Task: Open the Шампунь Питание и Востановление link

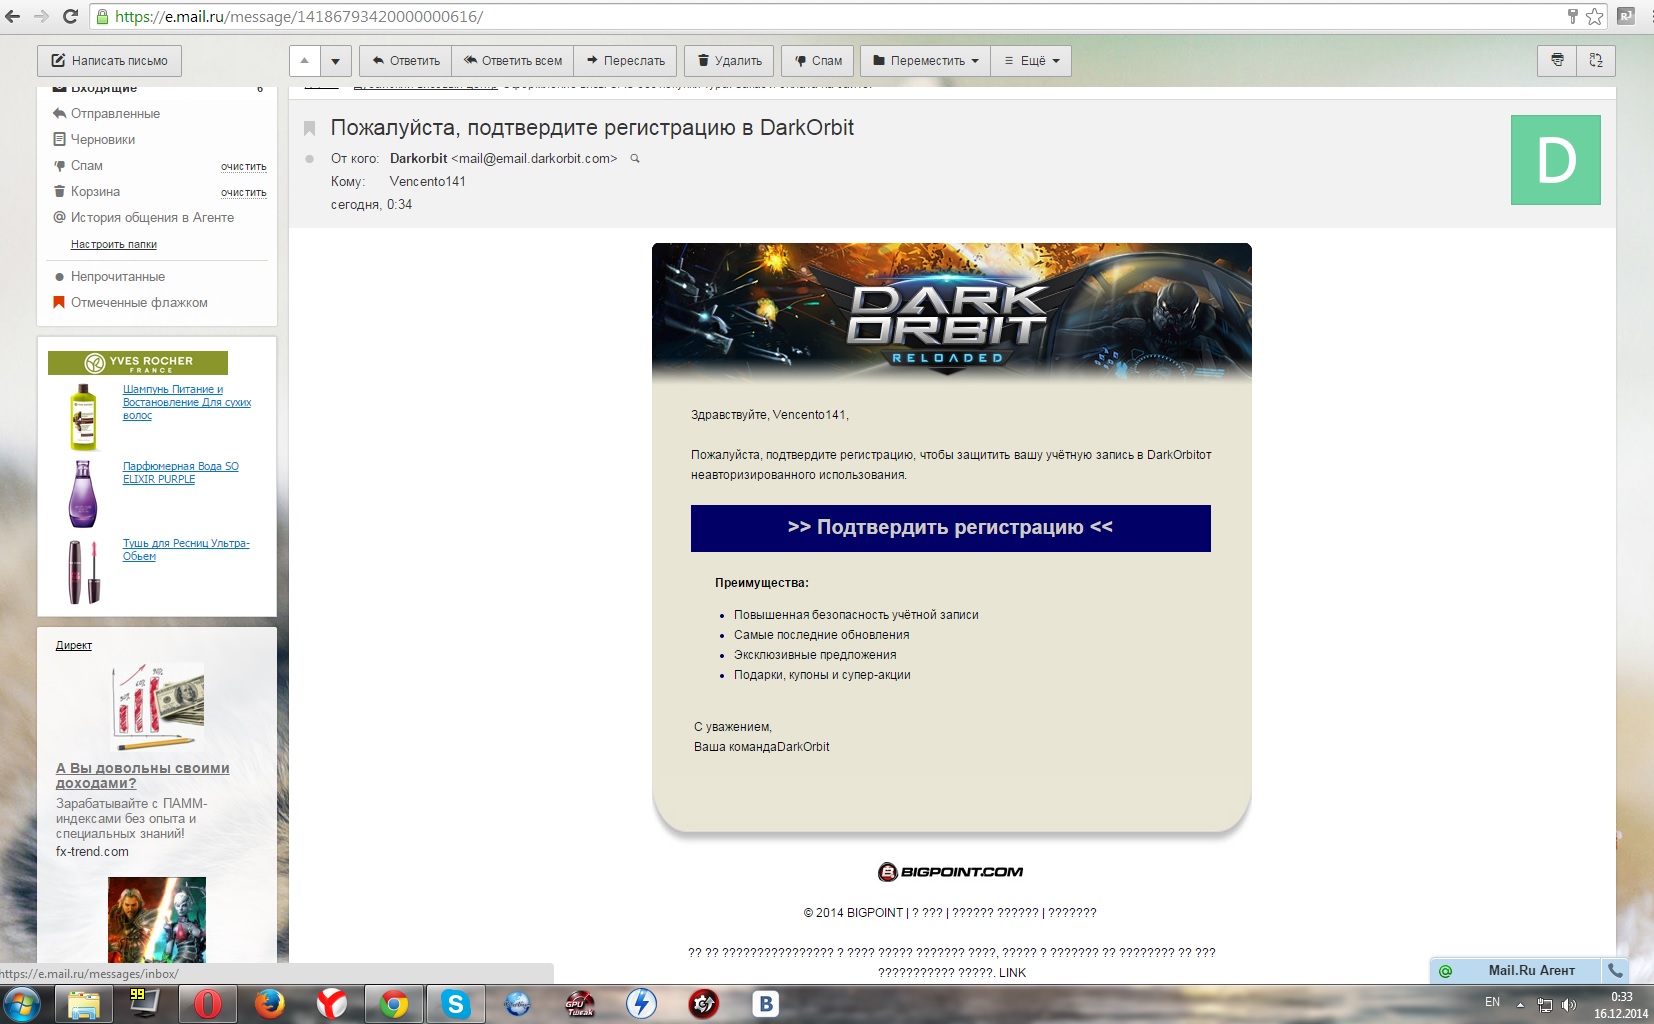Action: 186,402
